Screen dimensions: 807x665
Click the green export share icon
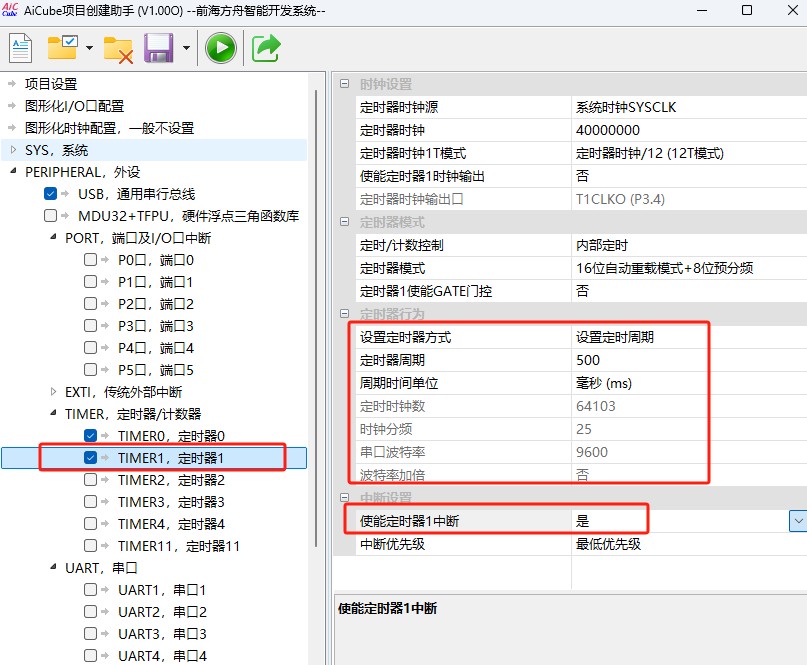tap(266, 48)
